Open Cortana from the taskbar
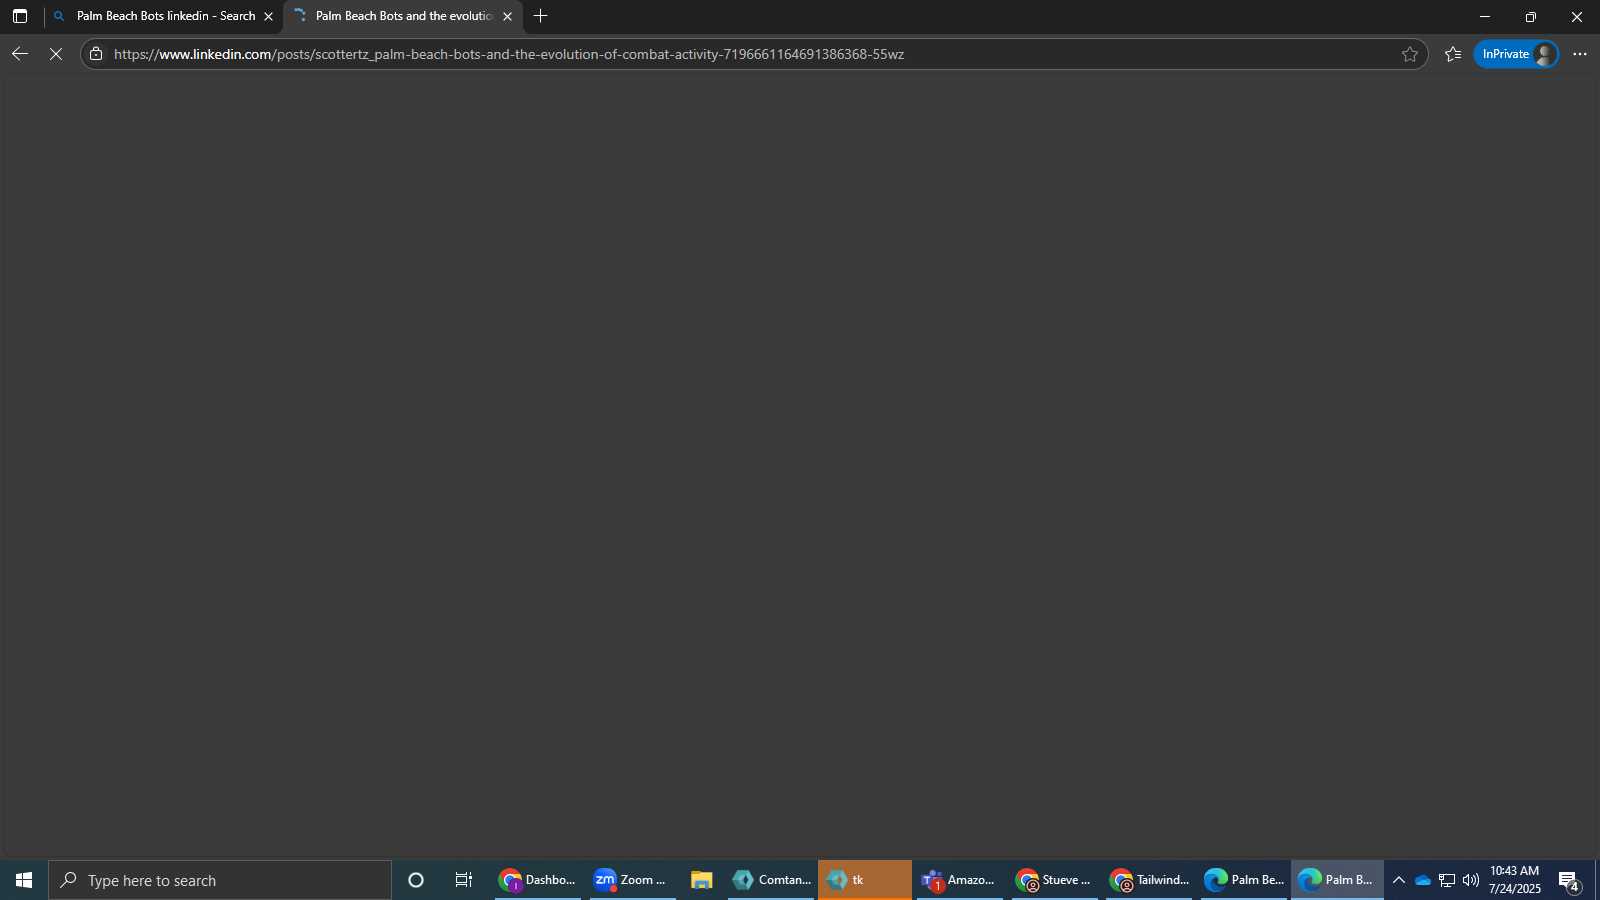The width and height of the screenshot is (1600, 900). coord(416,880)
